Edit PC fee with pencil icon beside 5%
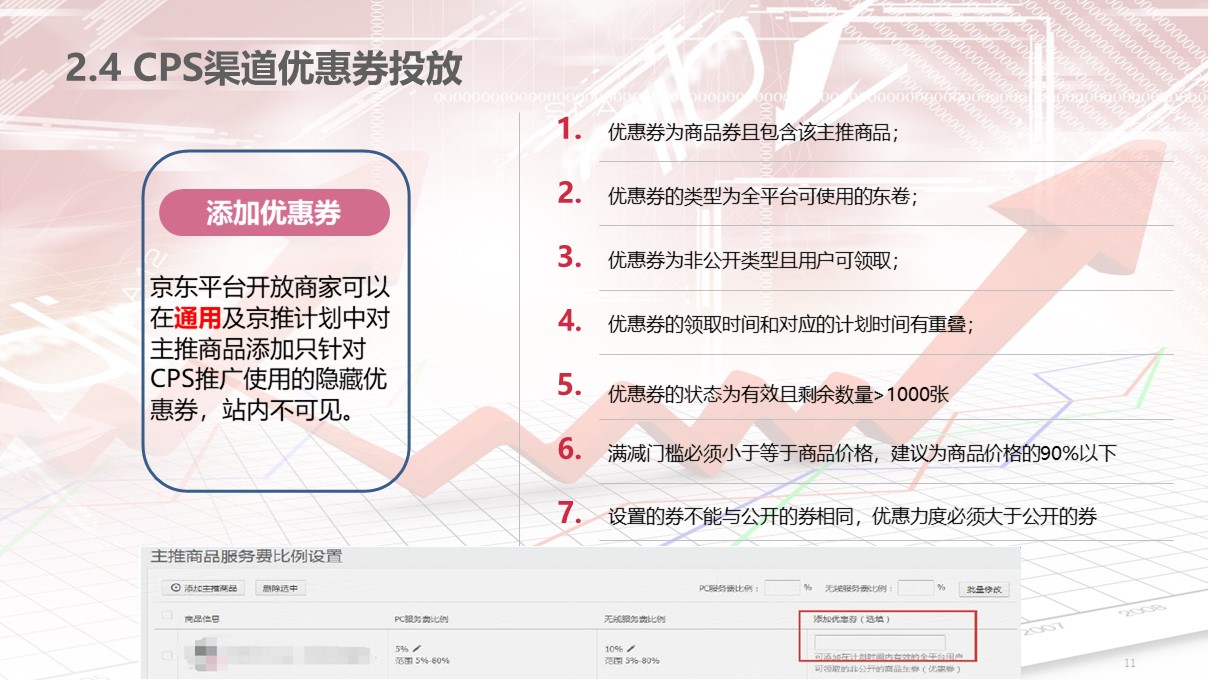Image resolution: width=1210 pixels, height=680 pixels. click(417, 648)
